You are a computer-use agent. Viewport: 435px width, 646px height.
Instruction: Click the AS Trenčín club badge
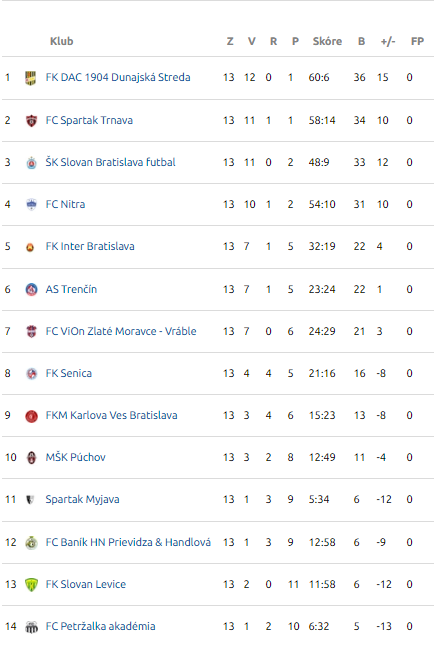pos(31,289)
